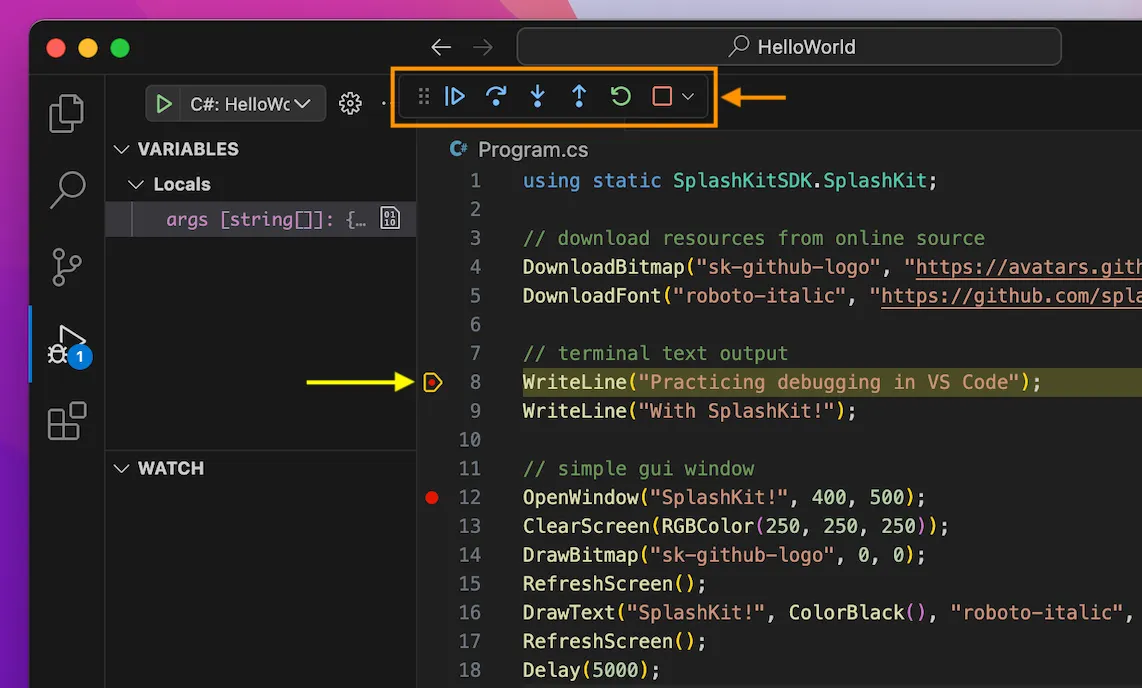The width and height of the screenshot is (1142, 688).
Task: Collapse the WATCH section
Action: 122,468
